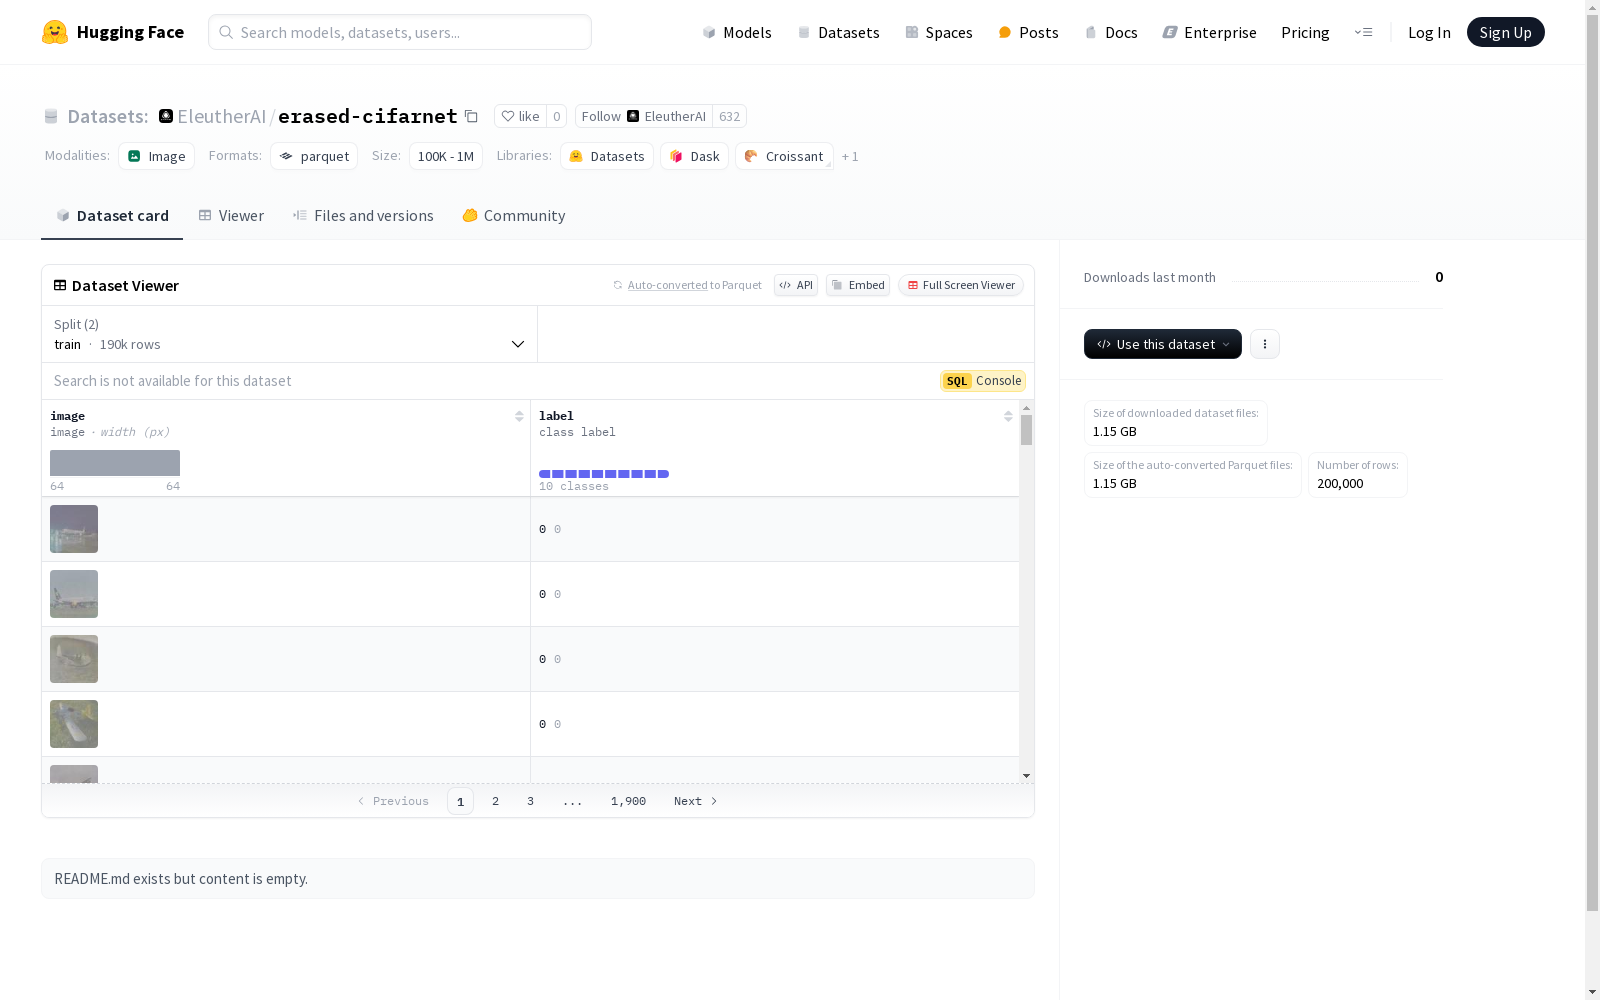Open the third row image thumbnail
This screenshot has width=1600, height=1000.
[x=74, y=659]
